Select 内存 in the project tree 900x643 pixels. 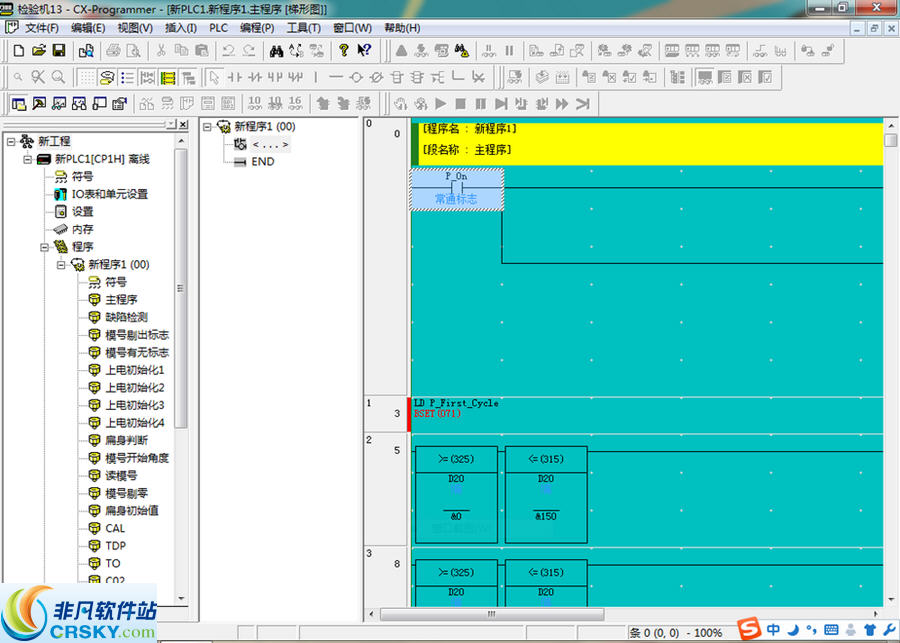click(x=82, y=229)
